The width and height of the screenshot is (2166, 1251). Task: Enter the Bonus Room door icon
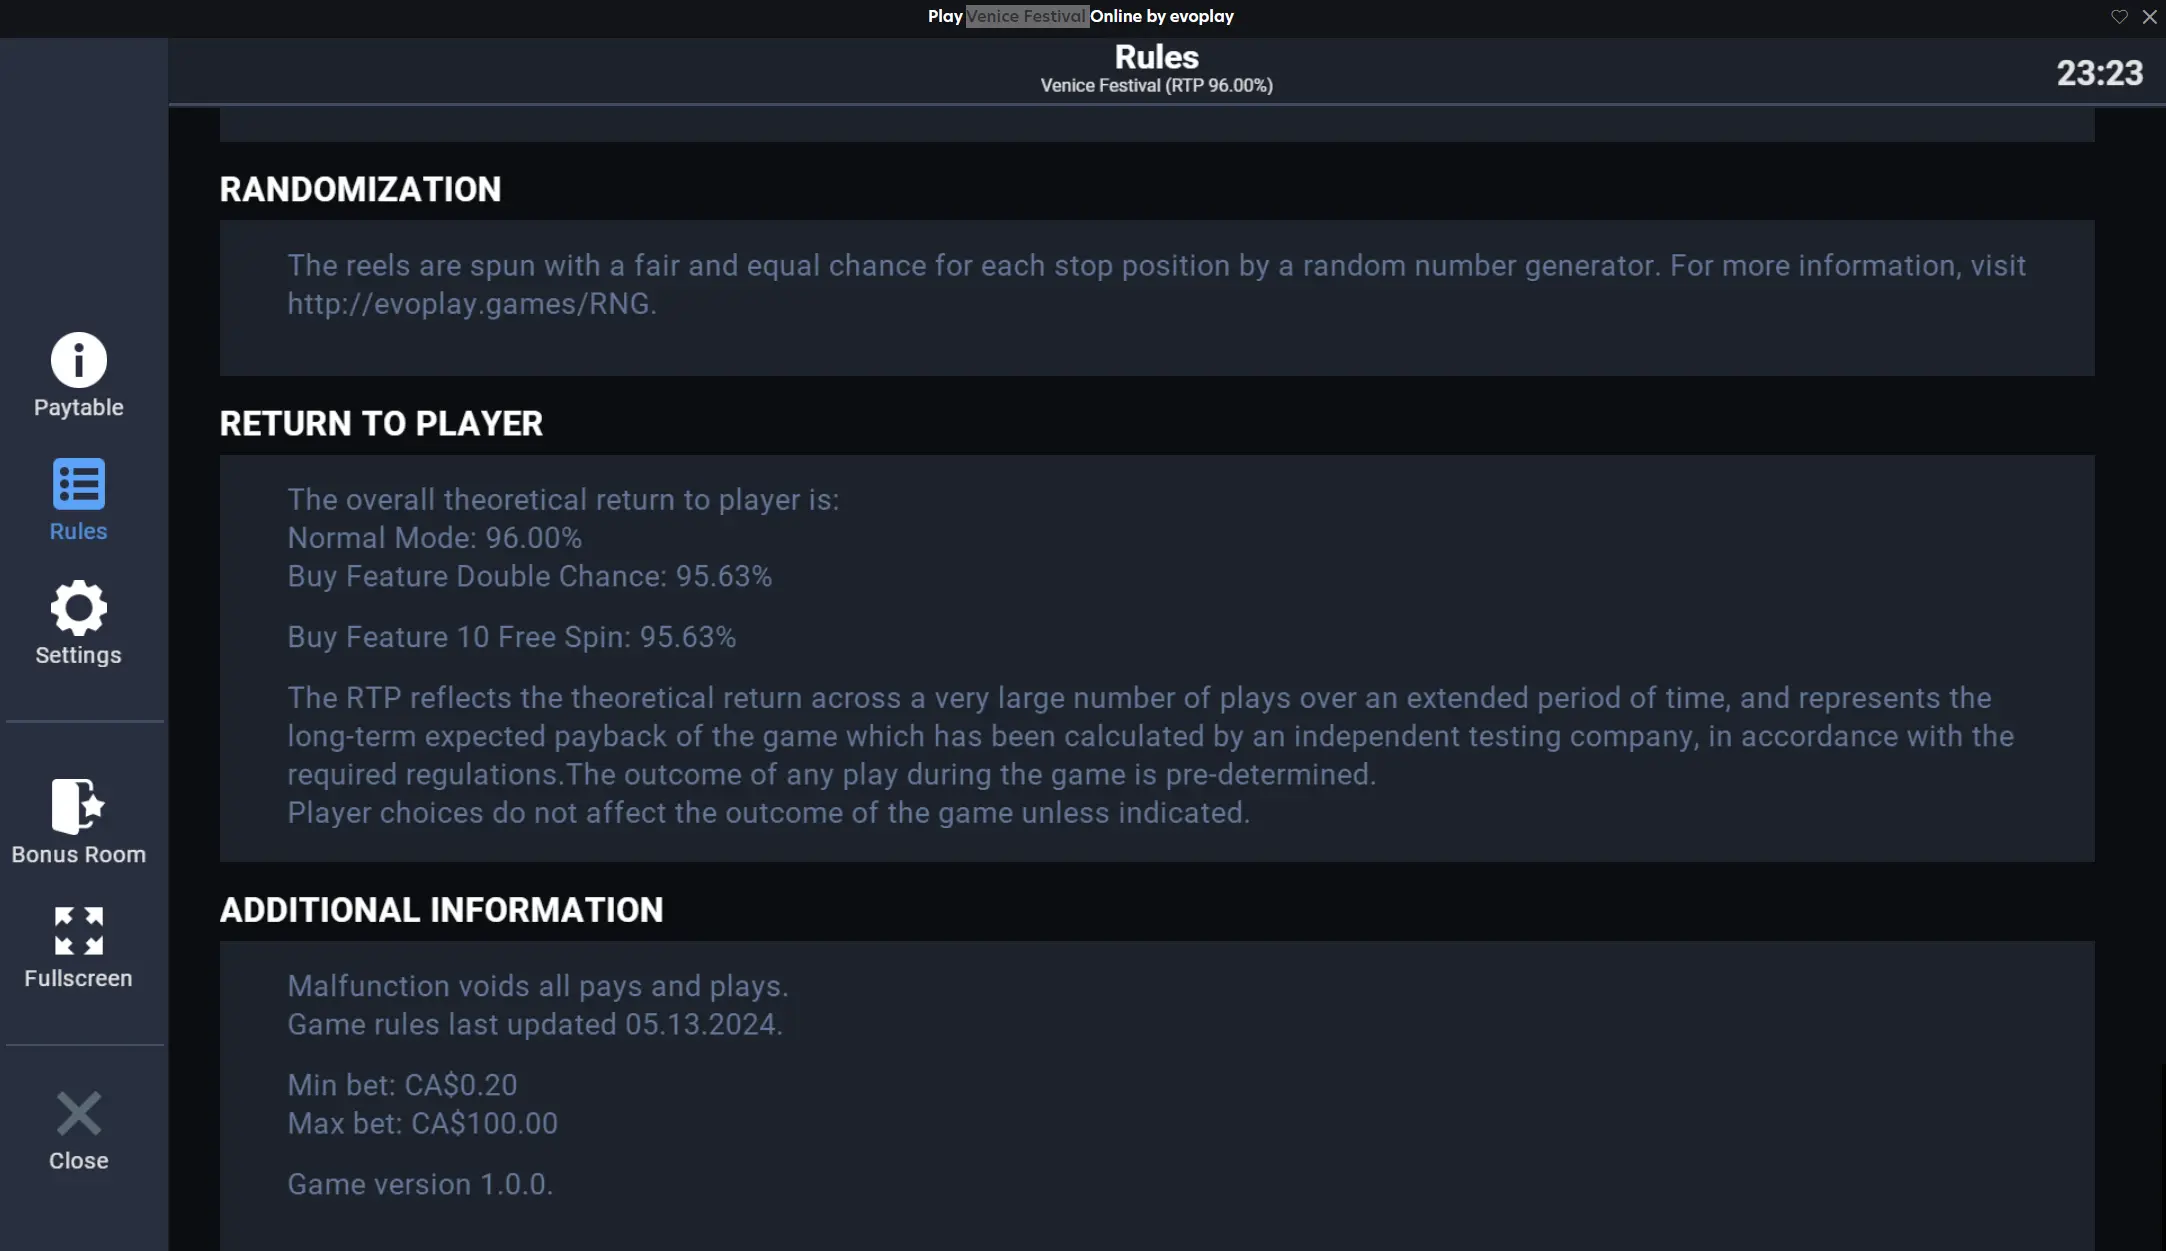[78, 806]
